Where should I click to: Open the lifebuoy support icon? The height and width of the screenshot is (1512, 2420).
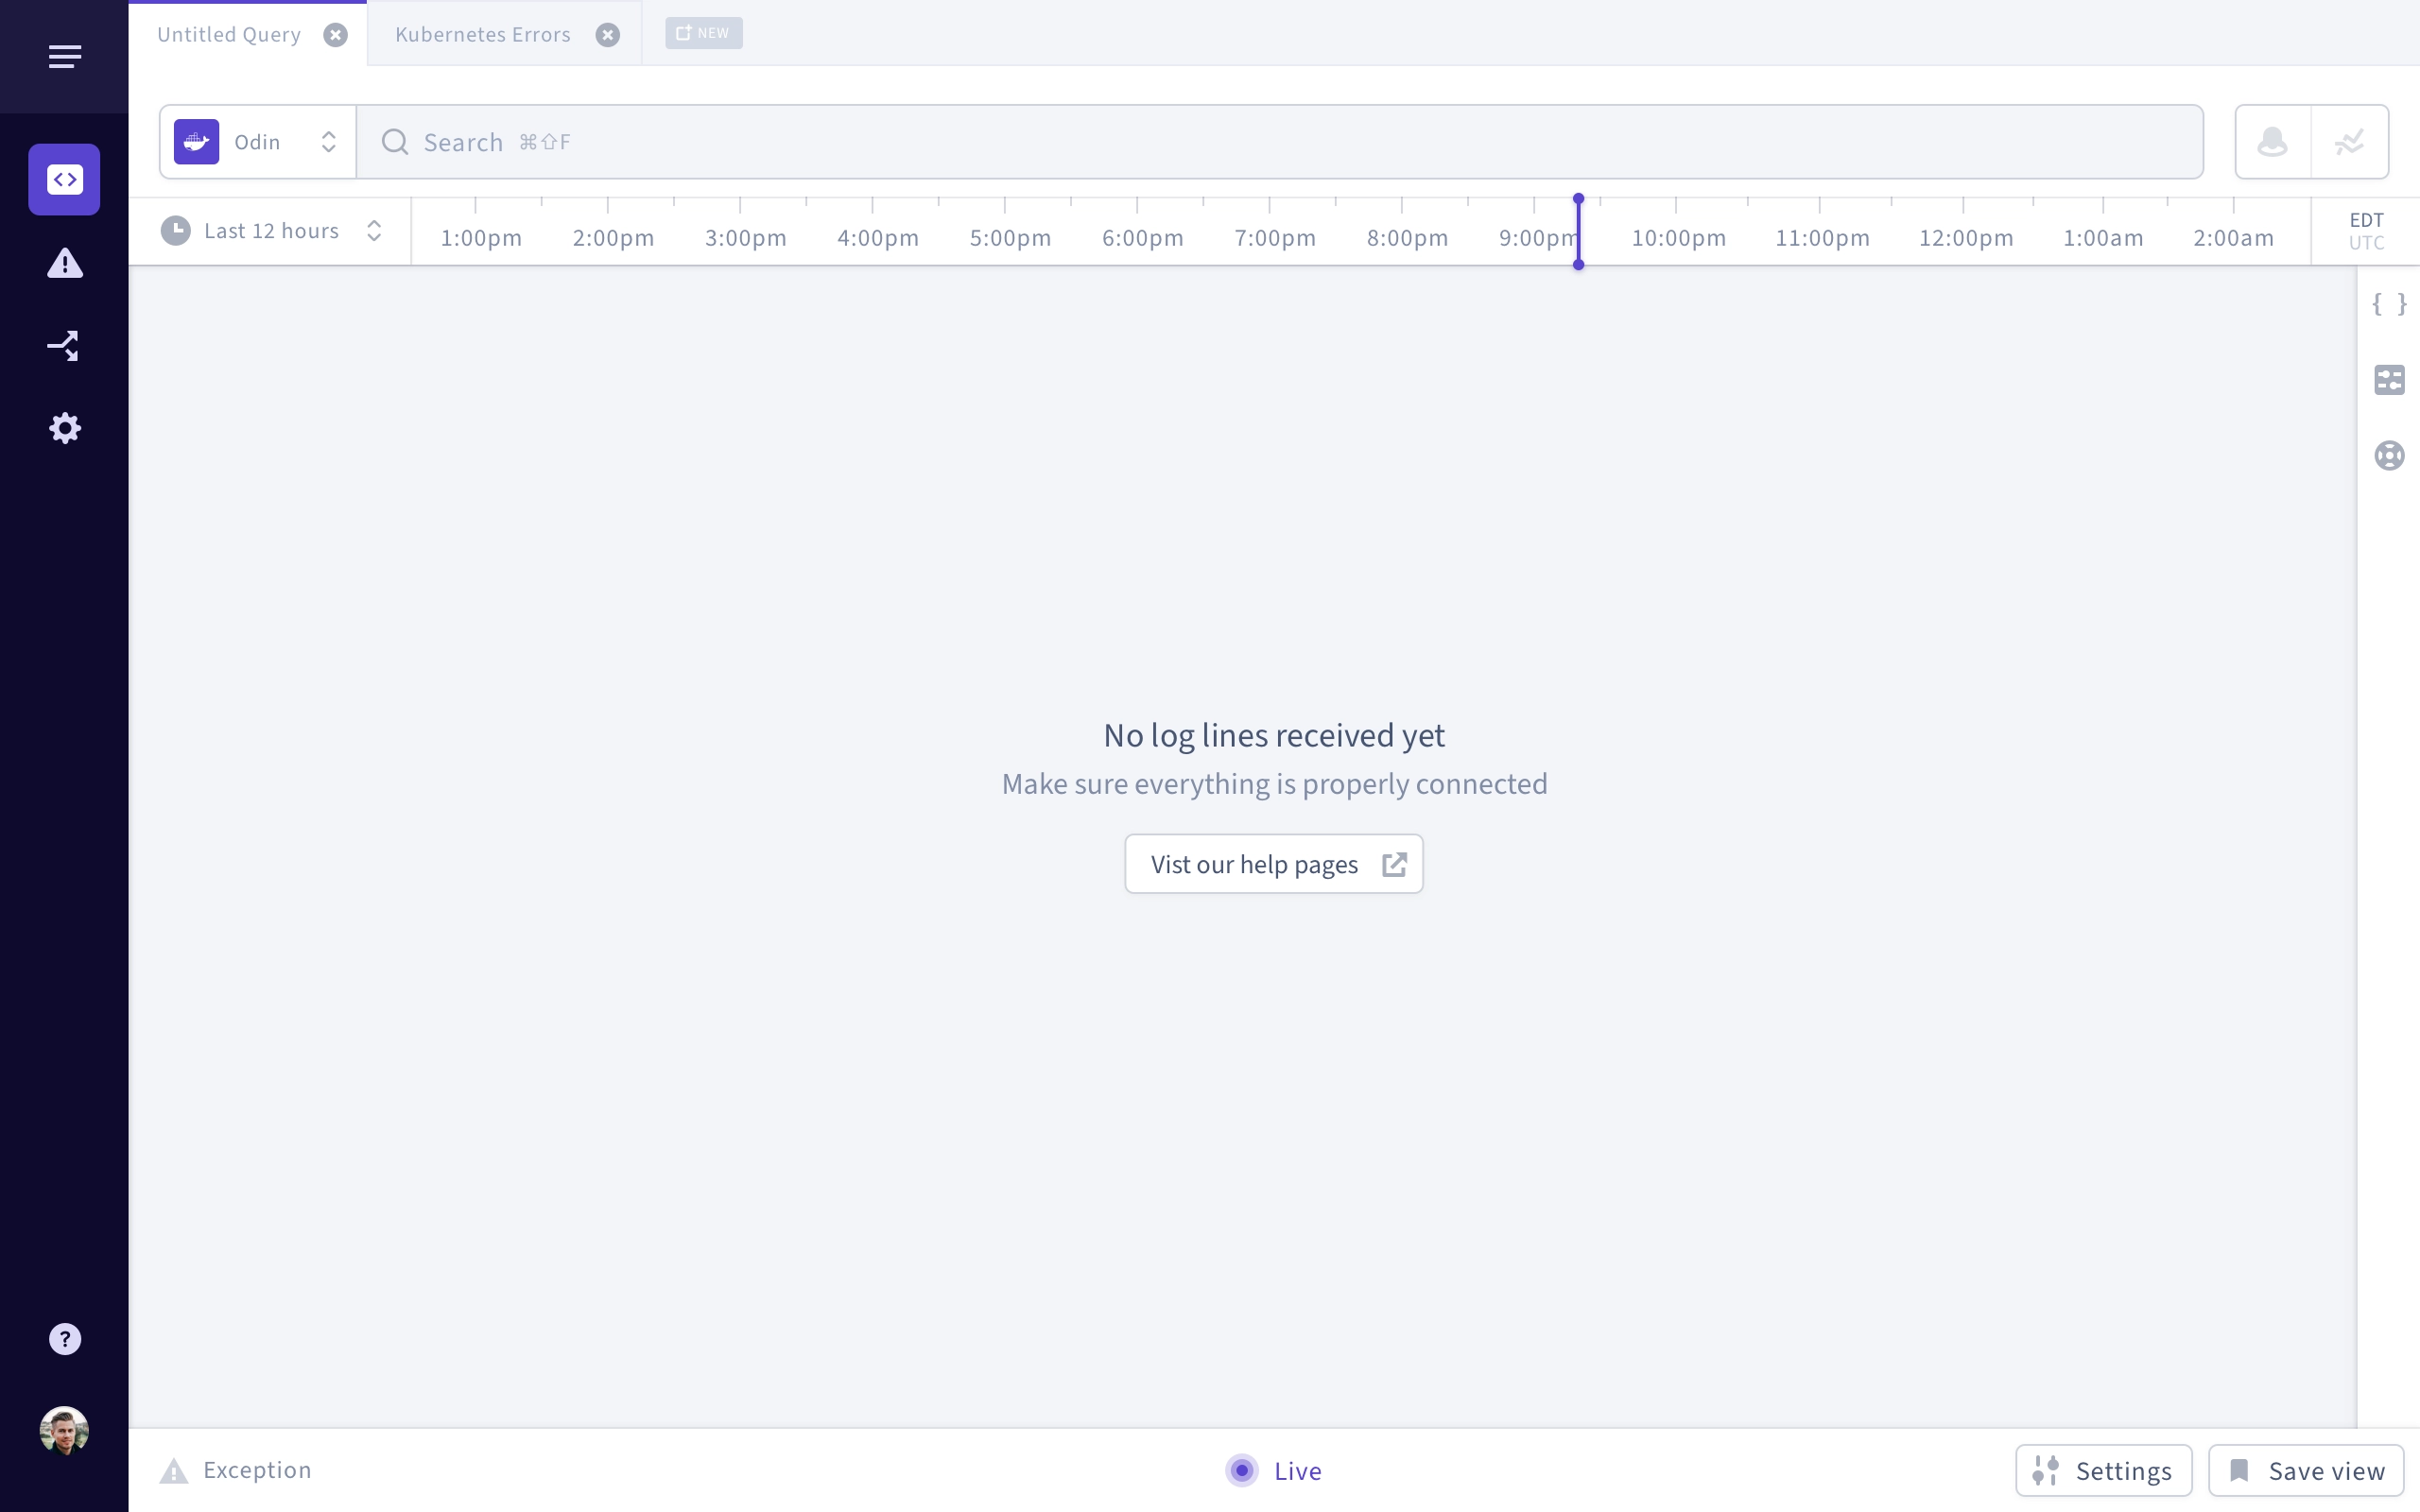tap(2389, 456)
